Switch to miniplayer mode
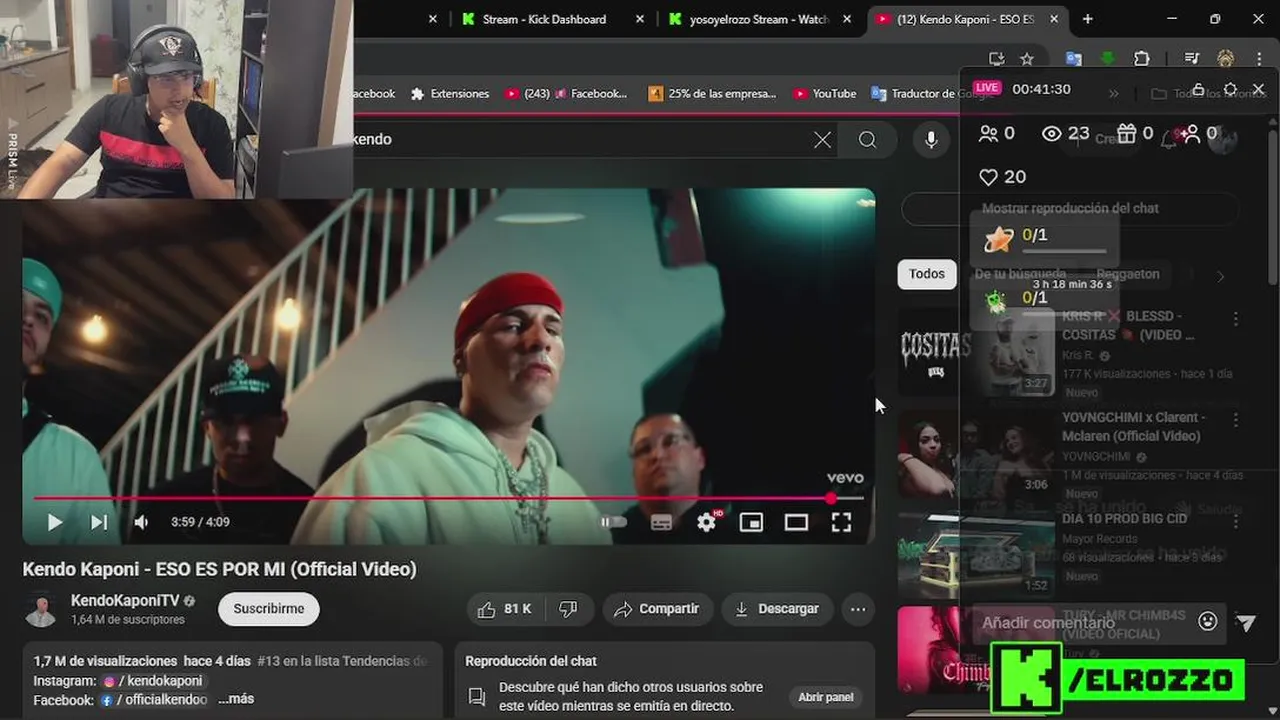This screenshot has width=1280, height=720. tap(751, 522)
